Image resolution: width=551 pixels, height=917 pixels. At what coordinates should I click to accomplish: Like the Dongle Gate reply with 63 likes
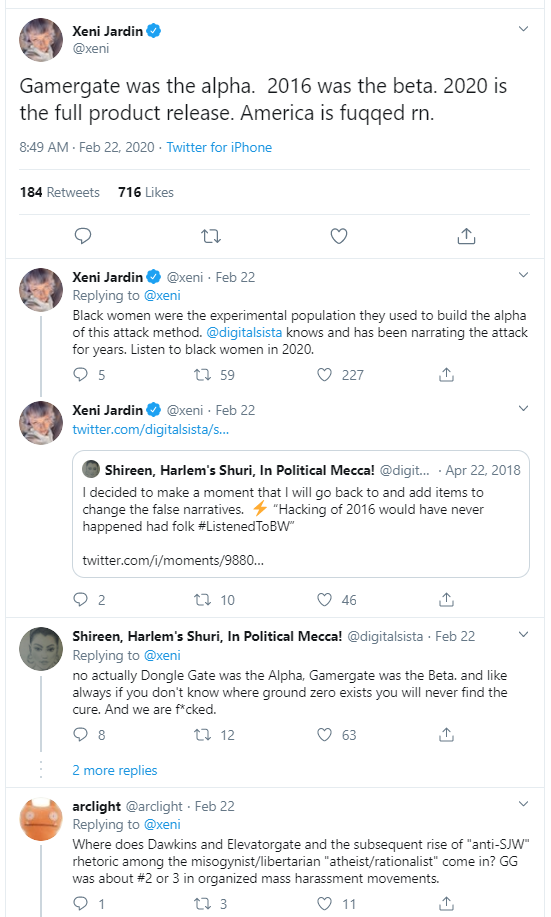click(325, 735)
